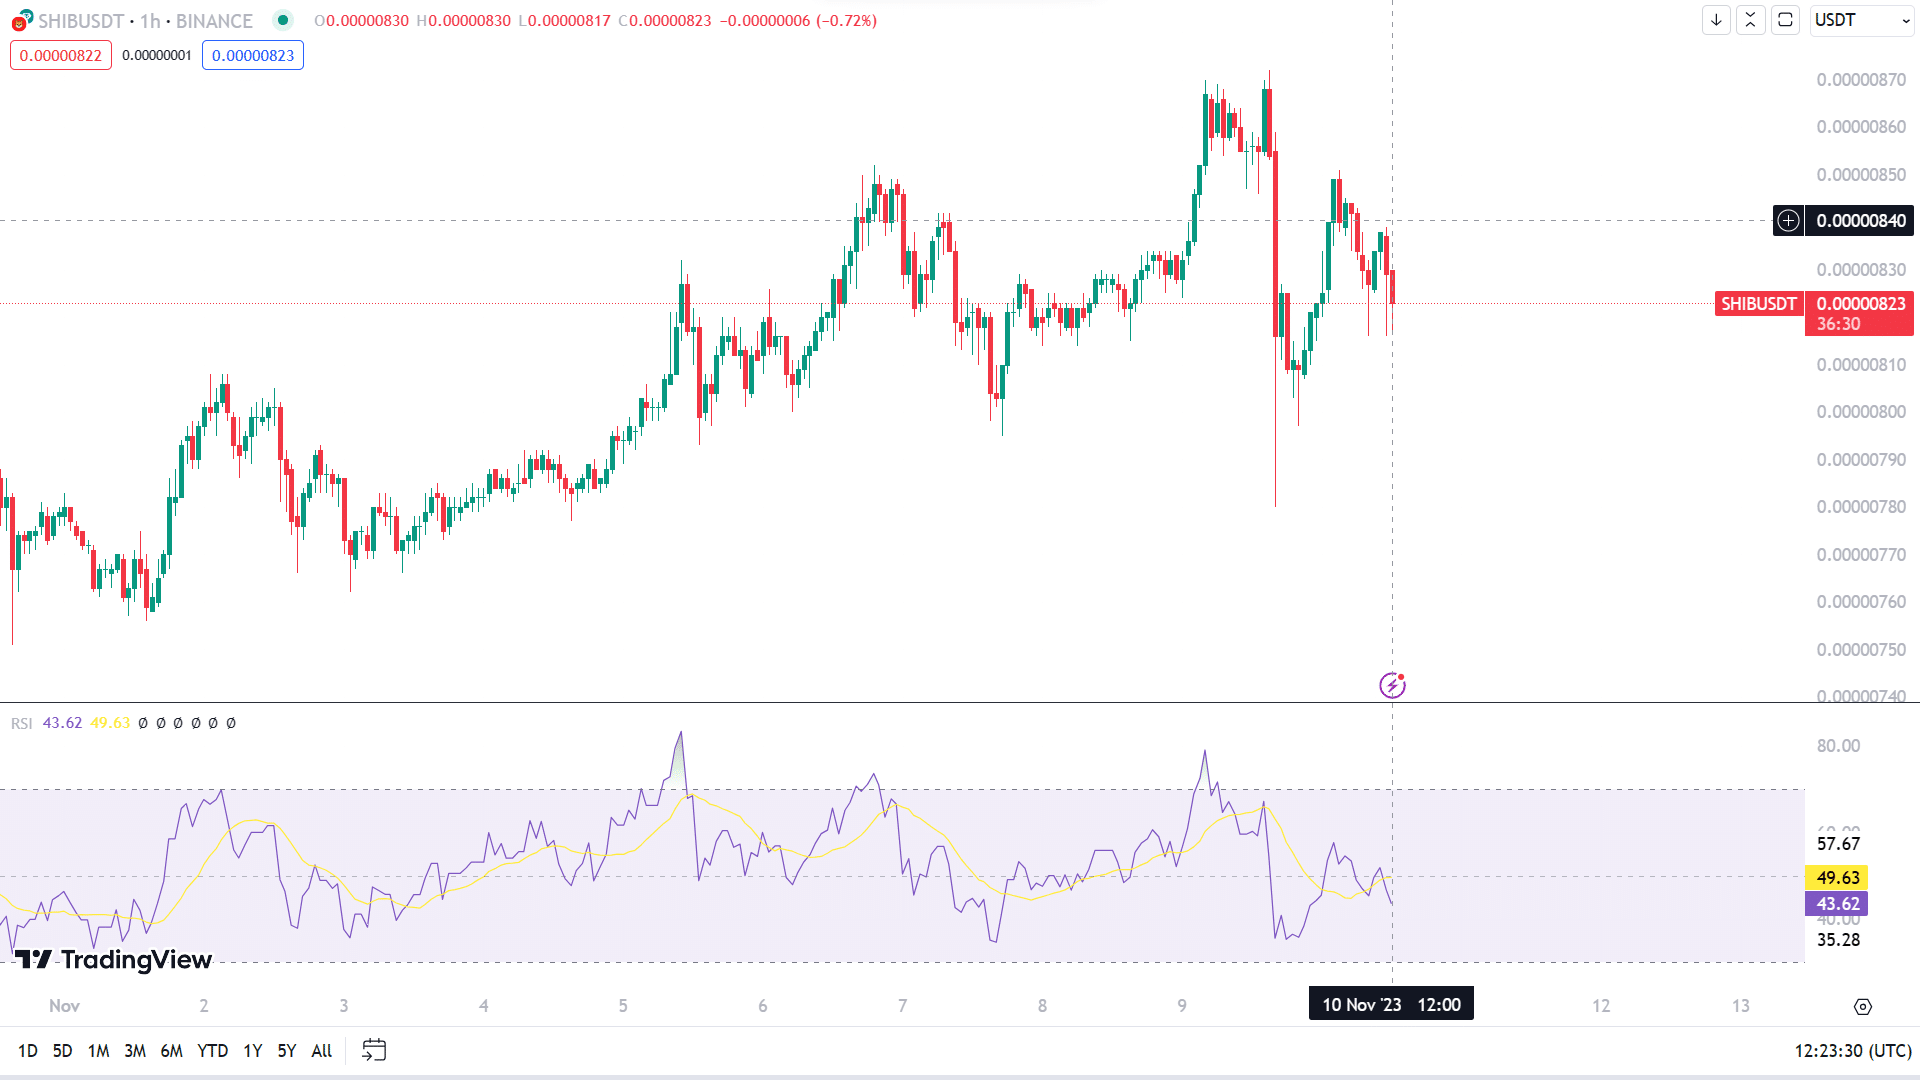The image size is (1920, 1080).
Task: Click the 0.00000840 crosshair price label
Action: pyautogui.click(x=1860, y=221)
